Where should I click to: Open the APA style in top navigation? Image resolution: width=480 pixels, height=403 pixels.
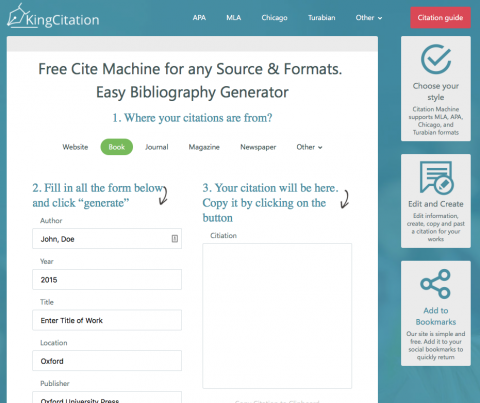click(199, 18)
